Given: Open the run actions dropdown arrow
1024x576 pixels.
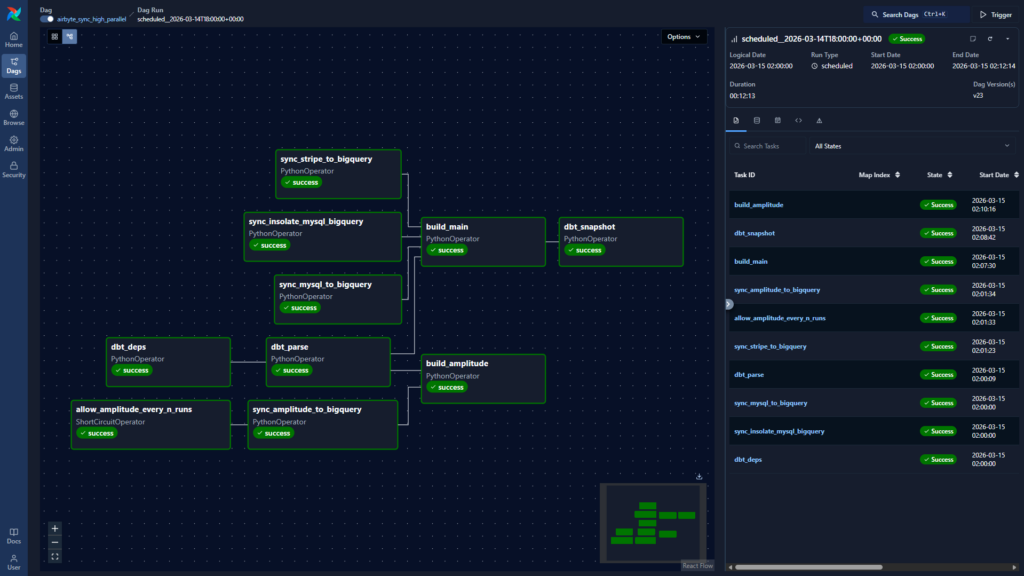Looking at the screenshot, I should [x=1007, y=38].
